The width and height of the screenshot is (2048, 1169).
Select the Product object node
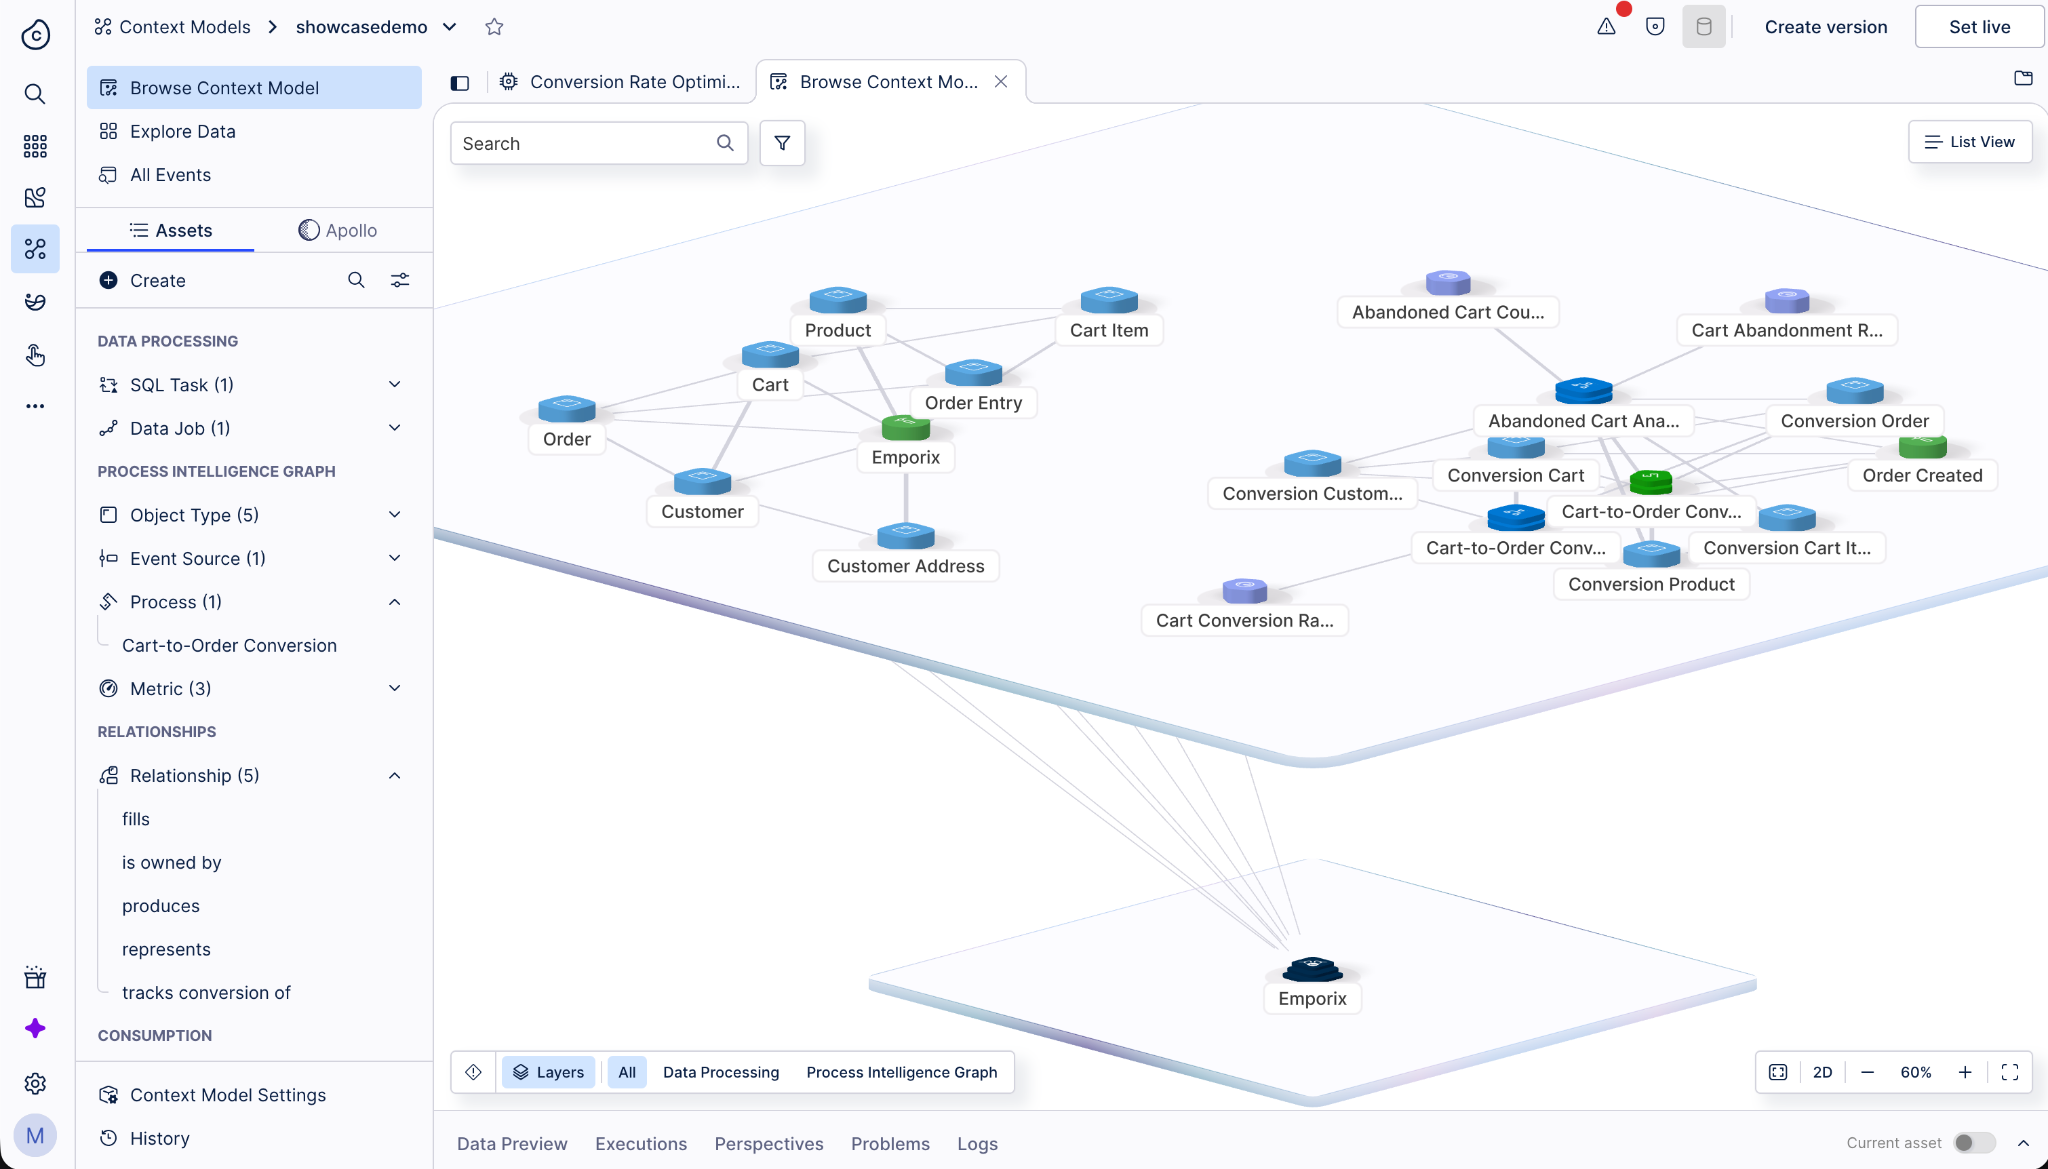[838, 301]
